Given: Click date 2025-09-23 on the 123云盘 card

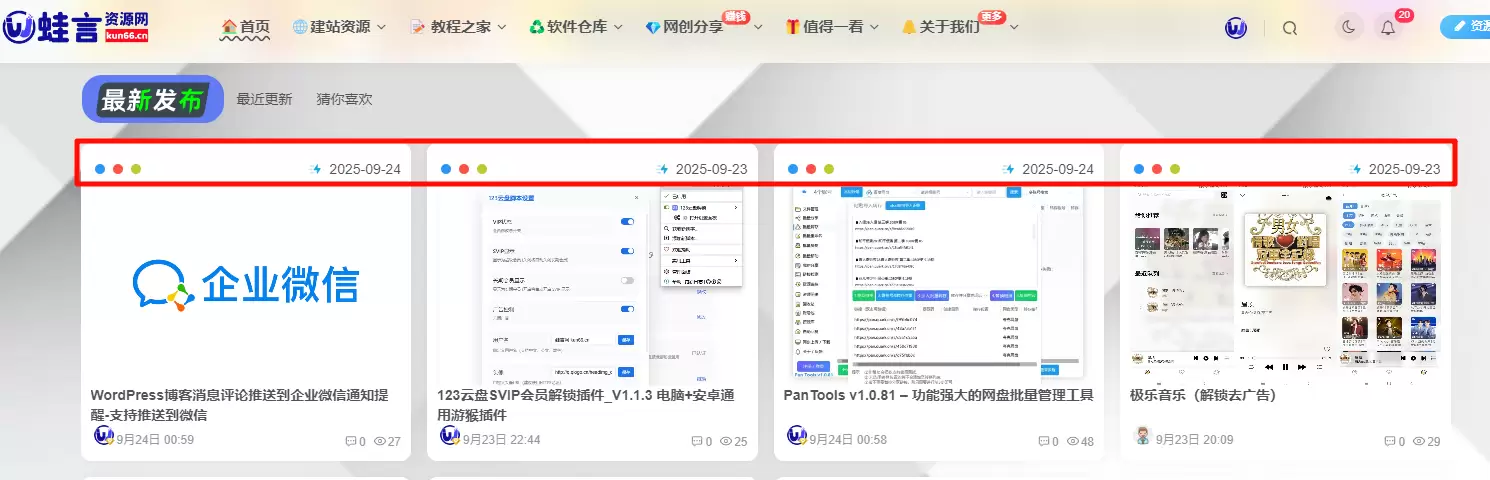Looking at the screenshot, I should pyautogui.click(x=712, y=169).
